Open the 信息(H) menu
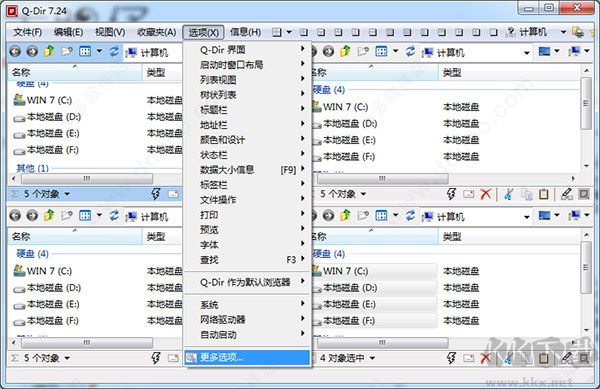This screenshot has height=389, width=600. 245,32
